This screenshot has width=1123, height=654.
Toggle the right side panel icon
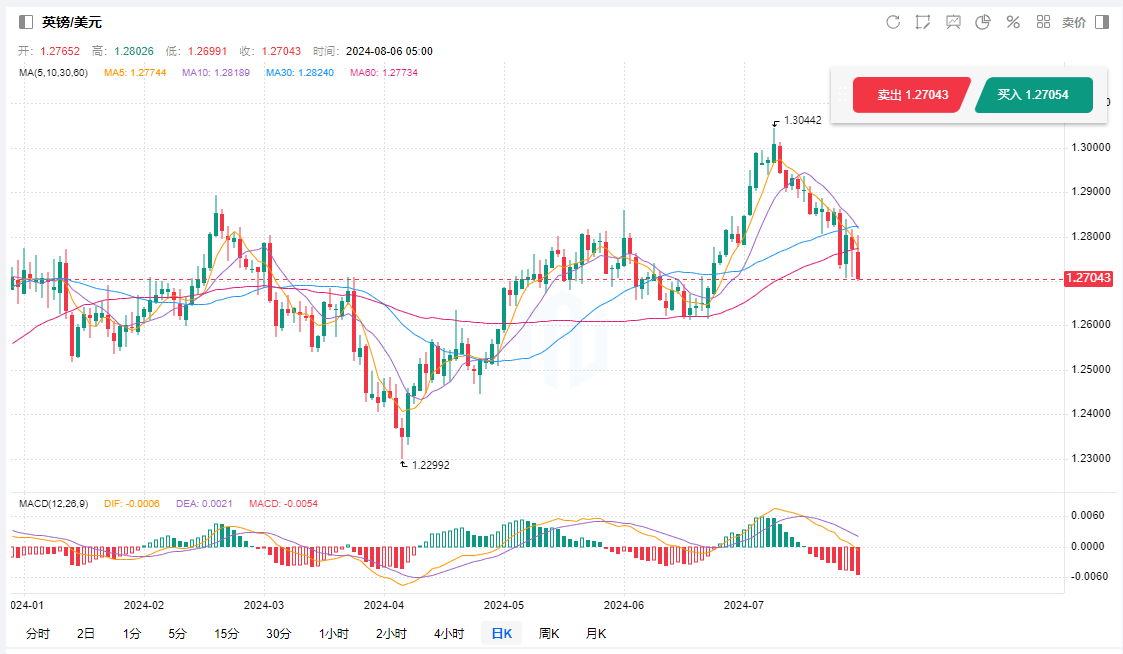[x=1102, y=22]
